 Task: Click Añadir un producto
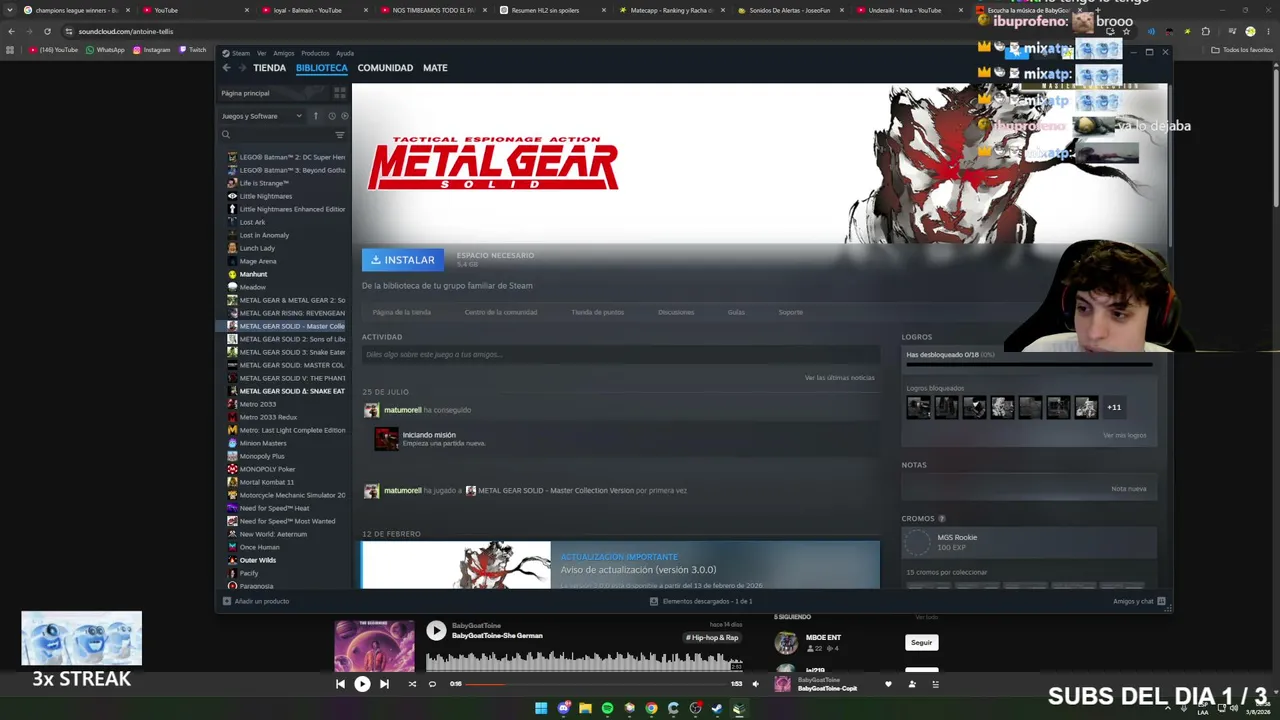pyautogui.click(x=256, y=601)
